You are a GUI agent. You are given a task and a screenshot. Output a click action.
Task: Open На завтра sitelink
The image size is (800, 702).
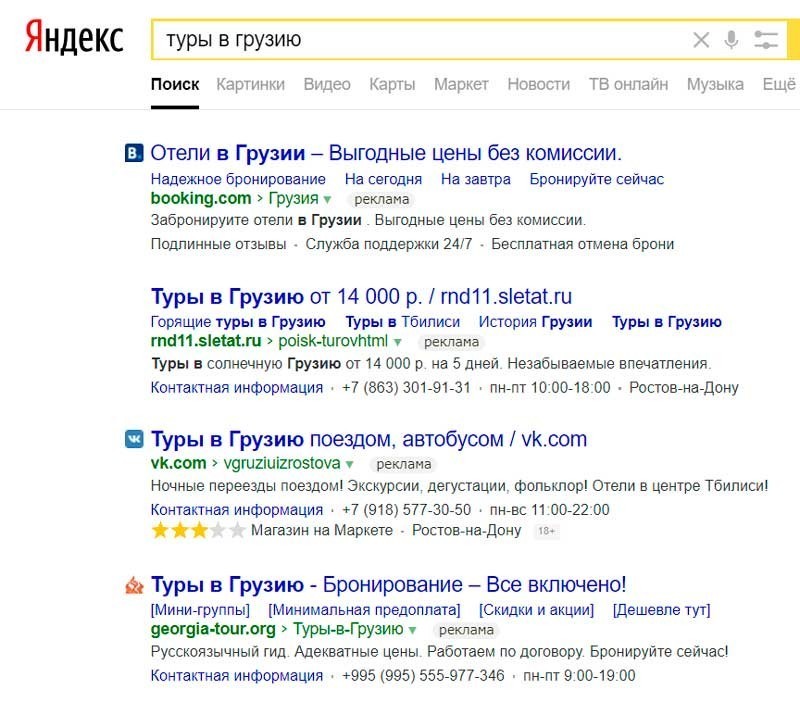tap(476, 179)
